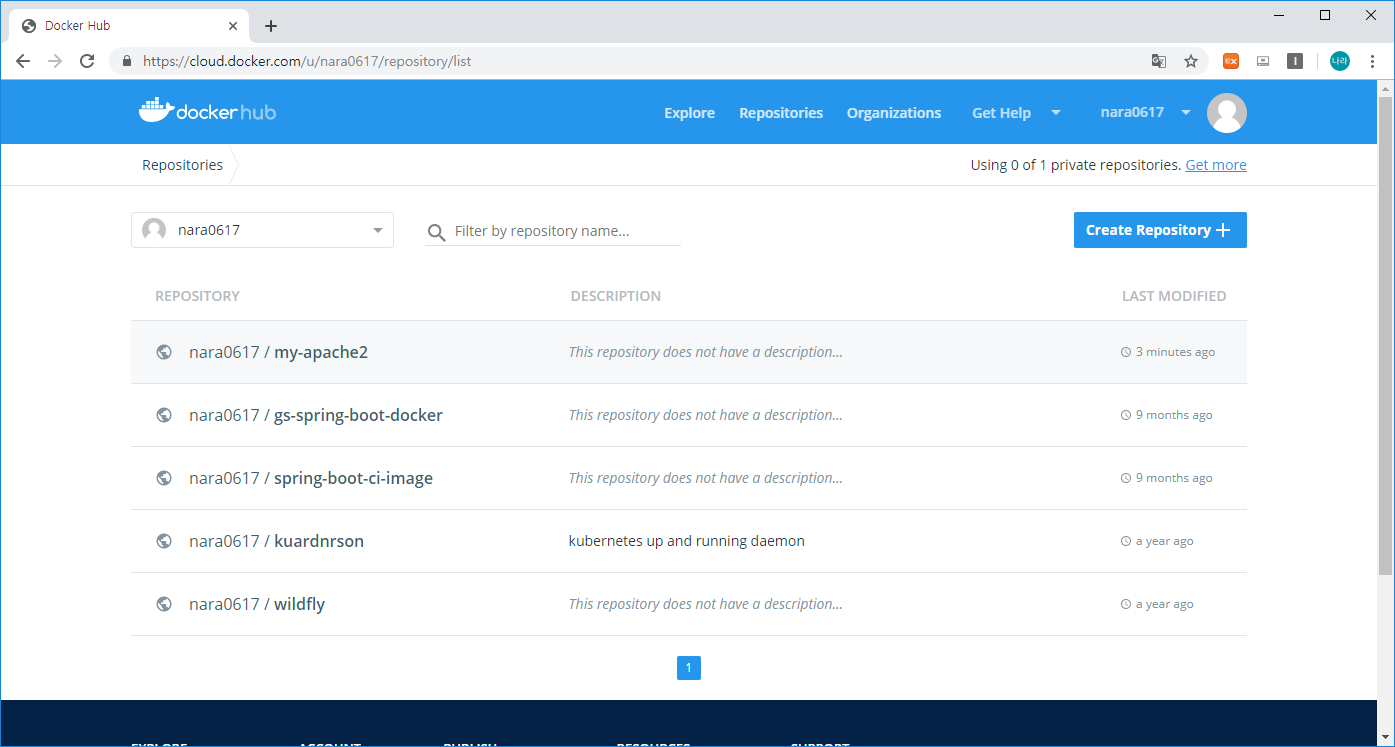The image size is (1395, 747).
Task: Click Repositories breadcrumb
Action: (x=182, y=165)
